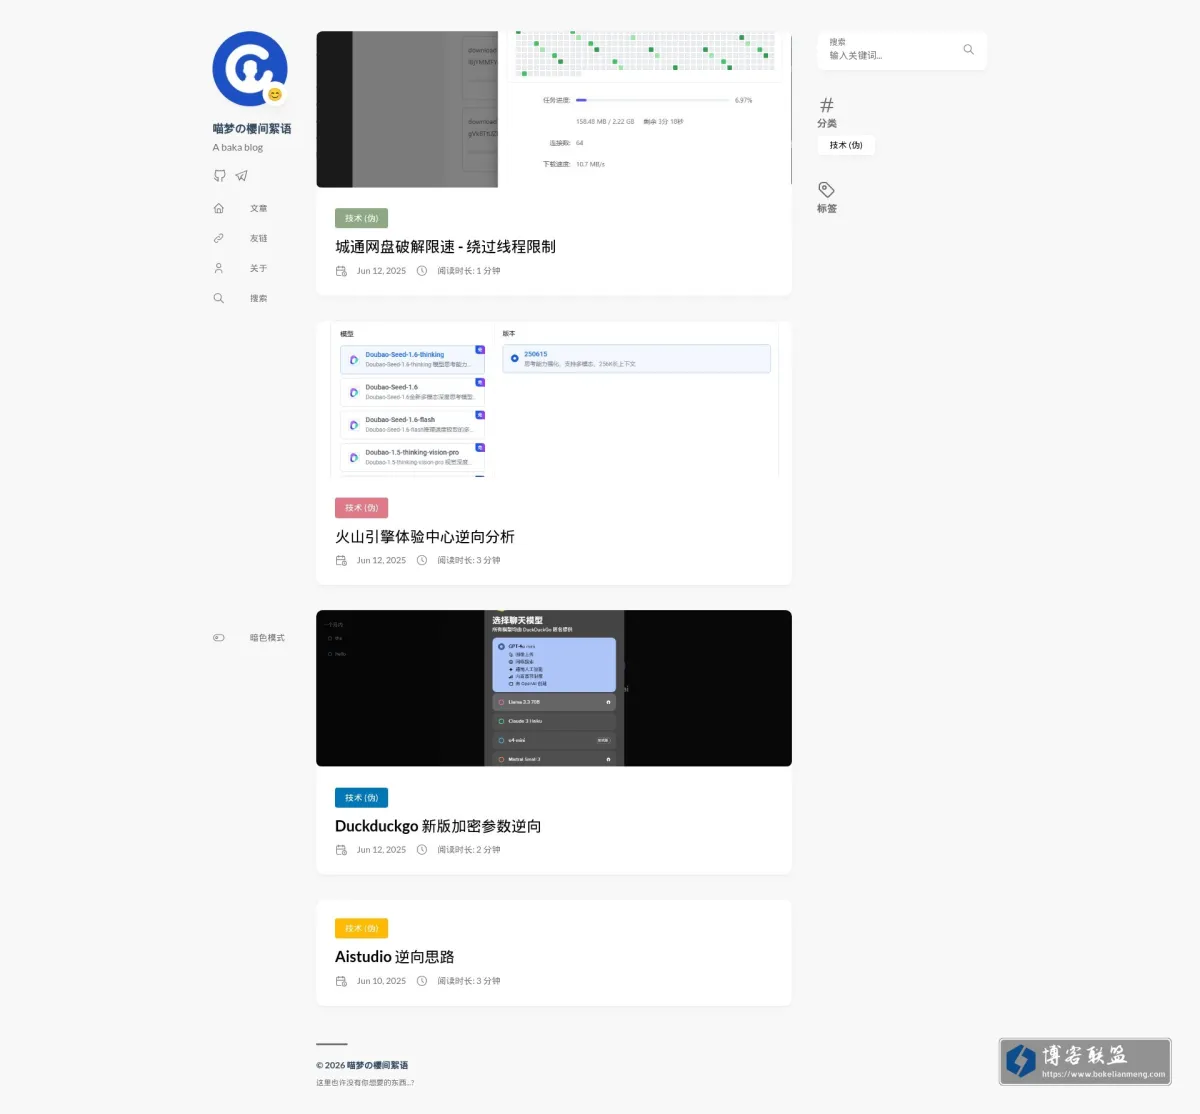Screen dimensions: 1200x1114
Task: Click clock icon of Aistudio 逆向思路 post
Action: click(x=422, y=981)
